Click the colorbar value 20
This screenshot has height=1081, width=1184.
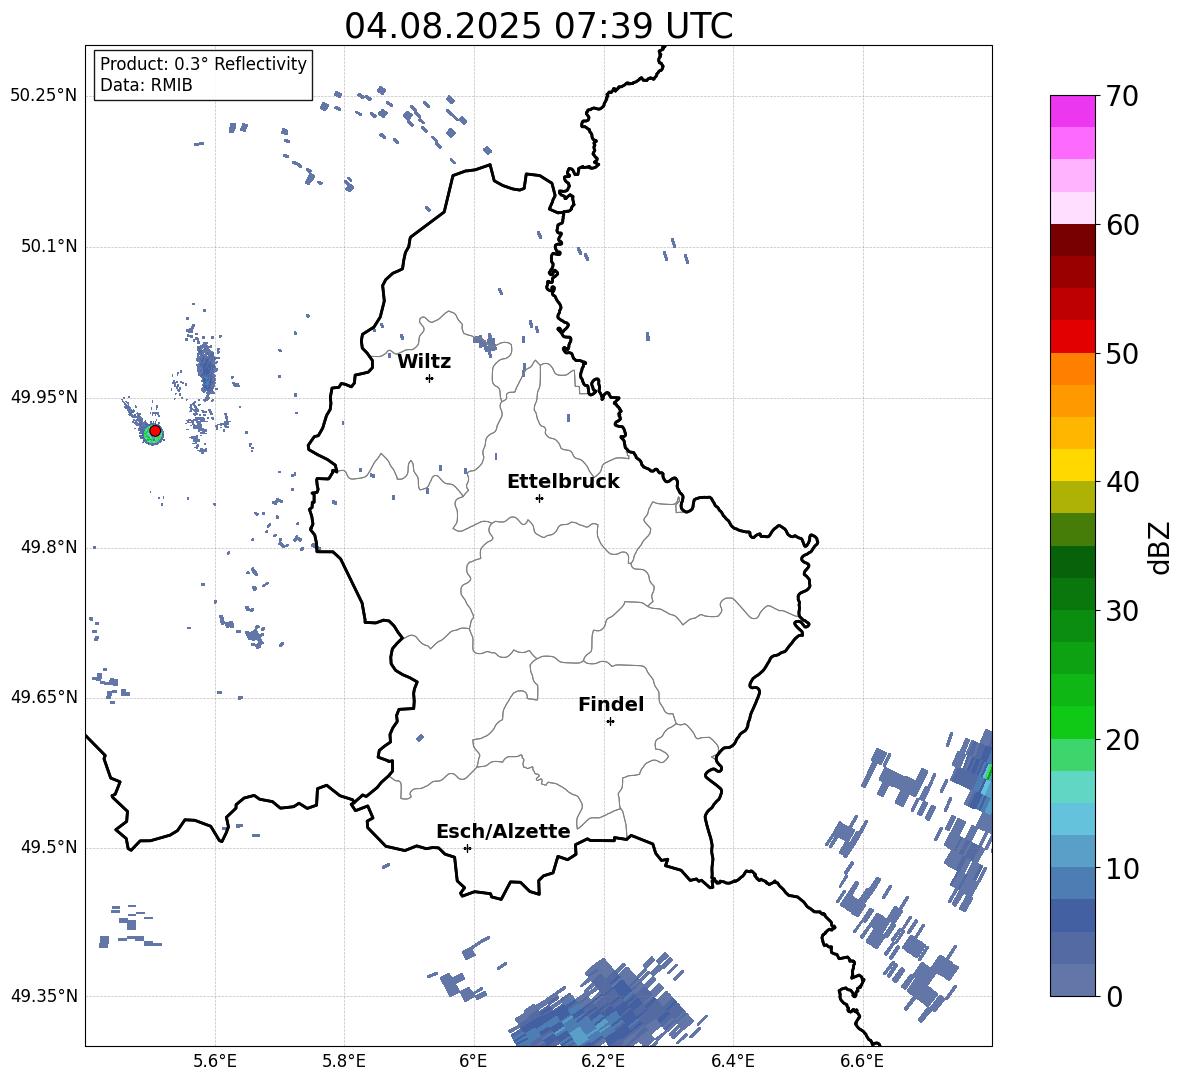[1122, 740]
